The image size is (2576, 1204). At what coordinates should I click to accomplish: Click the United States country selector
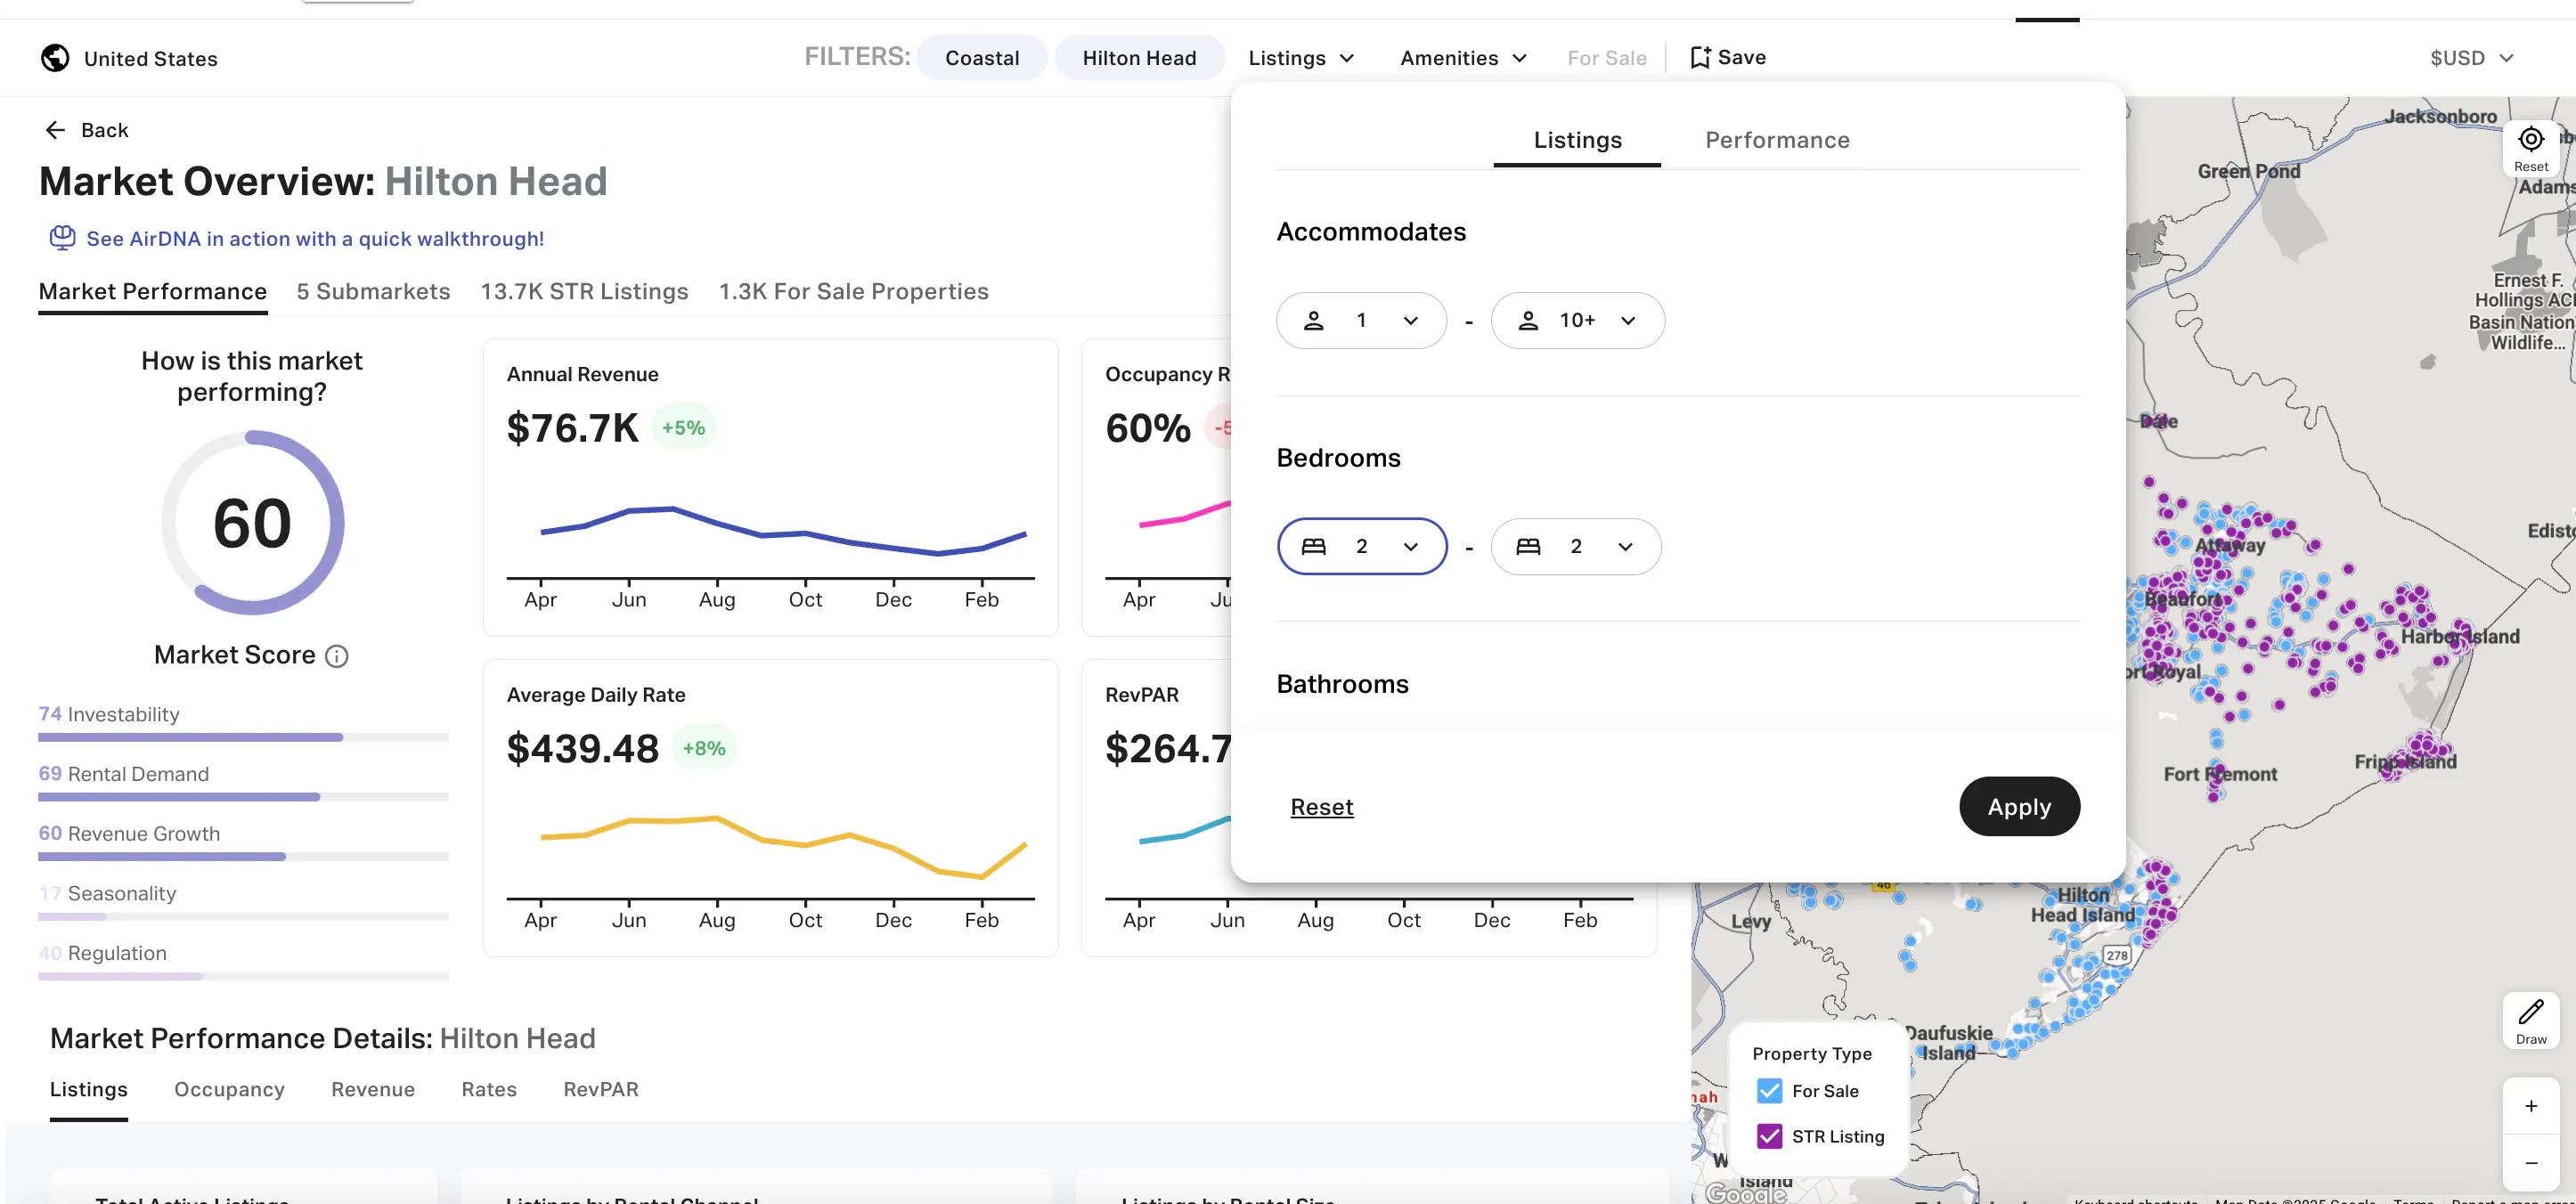(129, 58)
